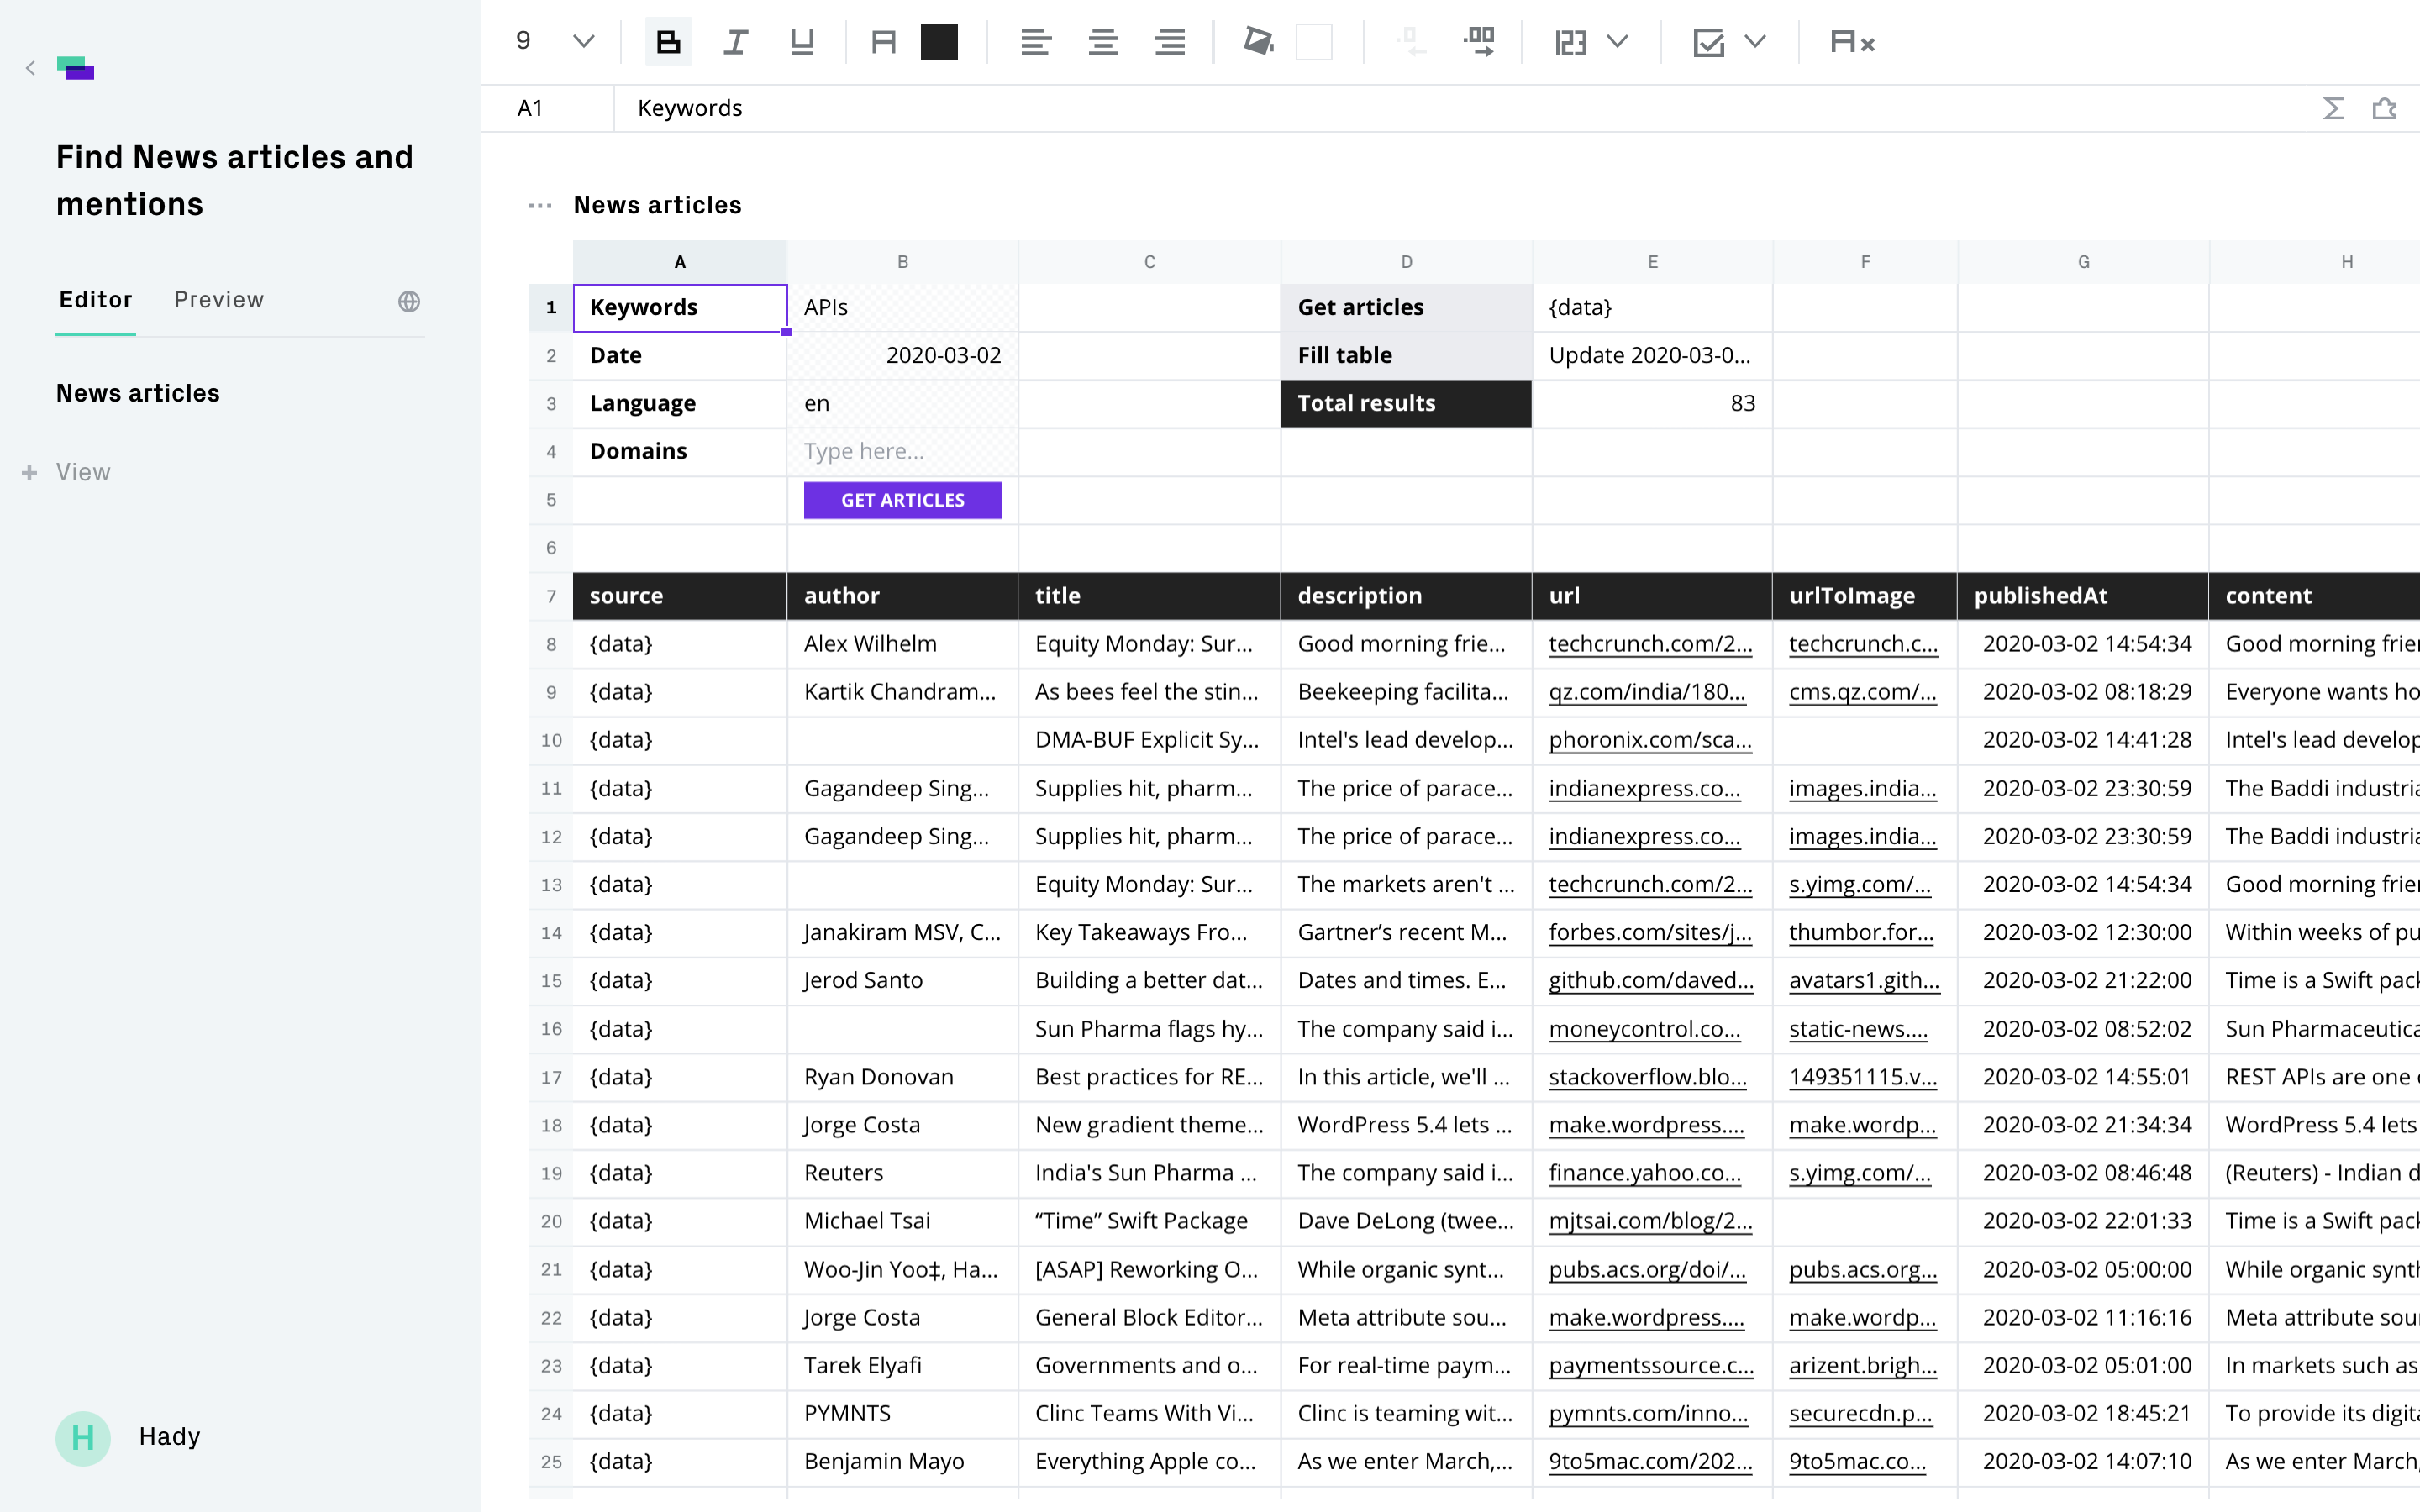Click the globe publish icon
The image size is (2420, 1512).
coord(409,301)
